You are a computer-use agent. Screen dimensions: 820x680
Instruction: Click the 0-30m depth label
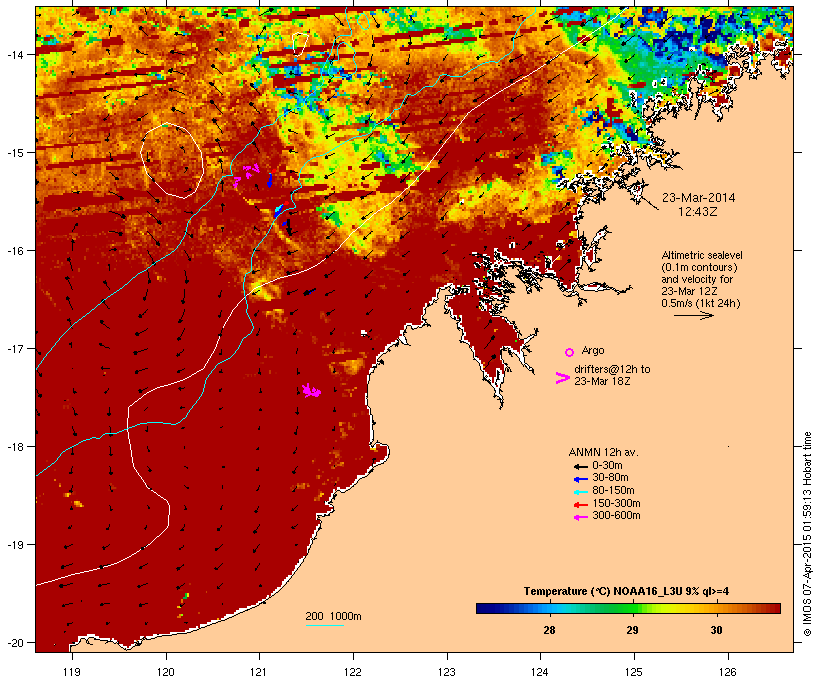point(607,466)
